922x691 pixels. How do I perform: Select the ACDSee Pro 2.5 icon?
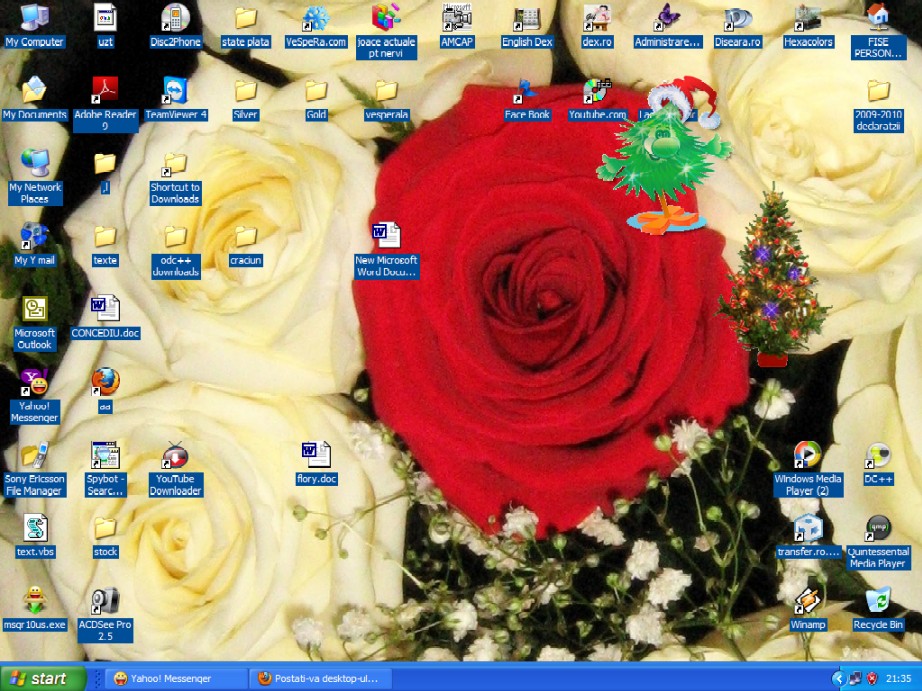105,601
